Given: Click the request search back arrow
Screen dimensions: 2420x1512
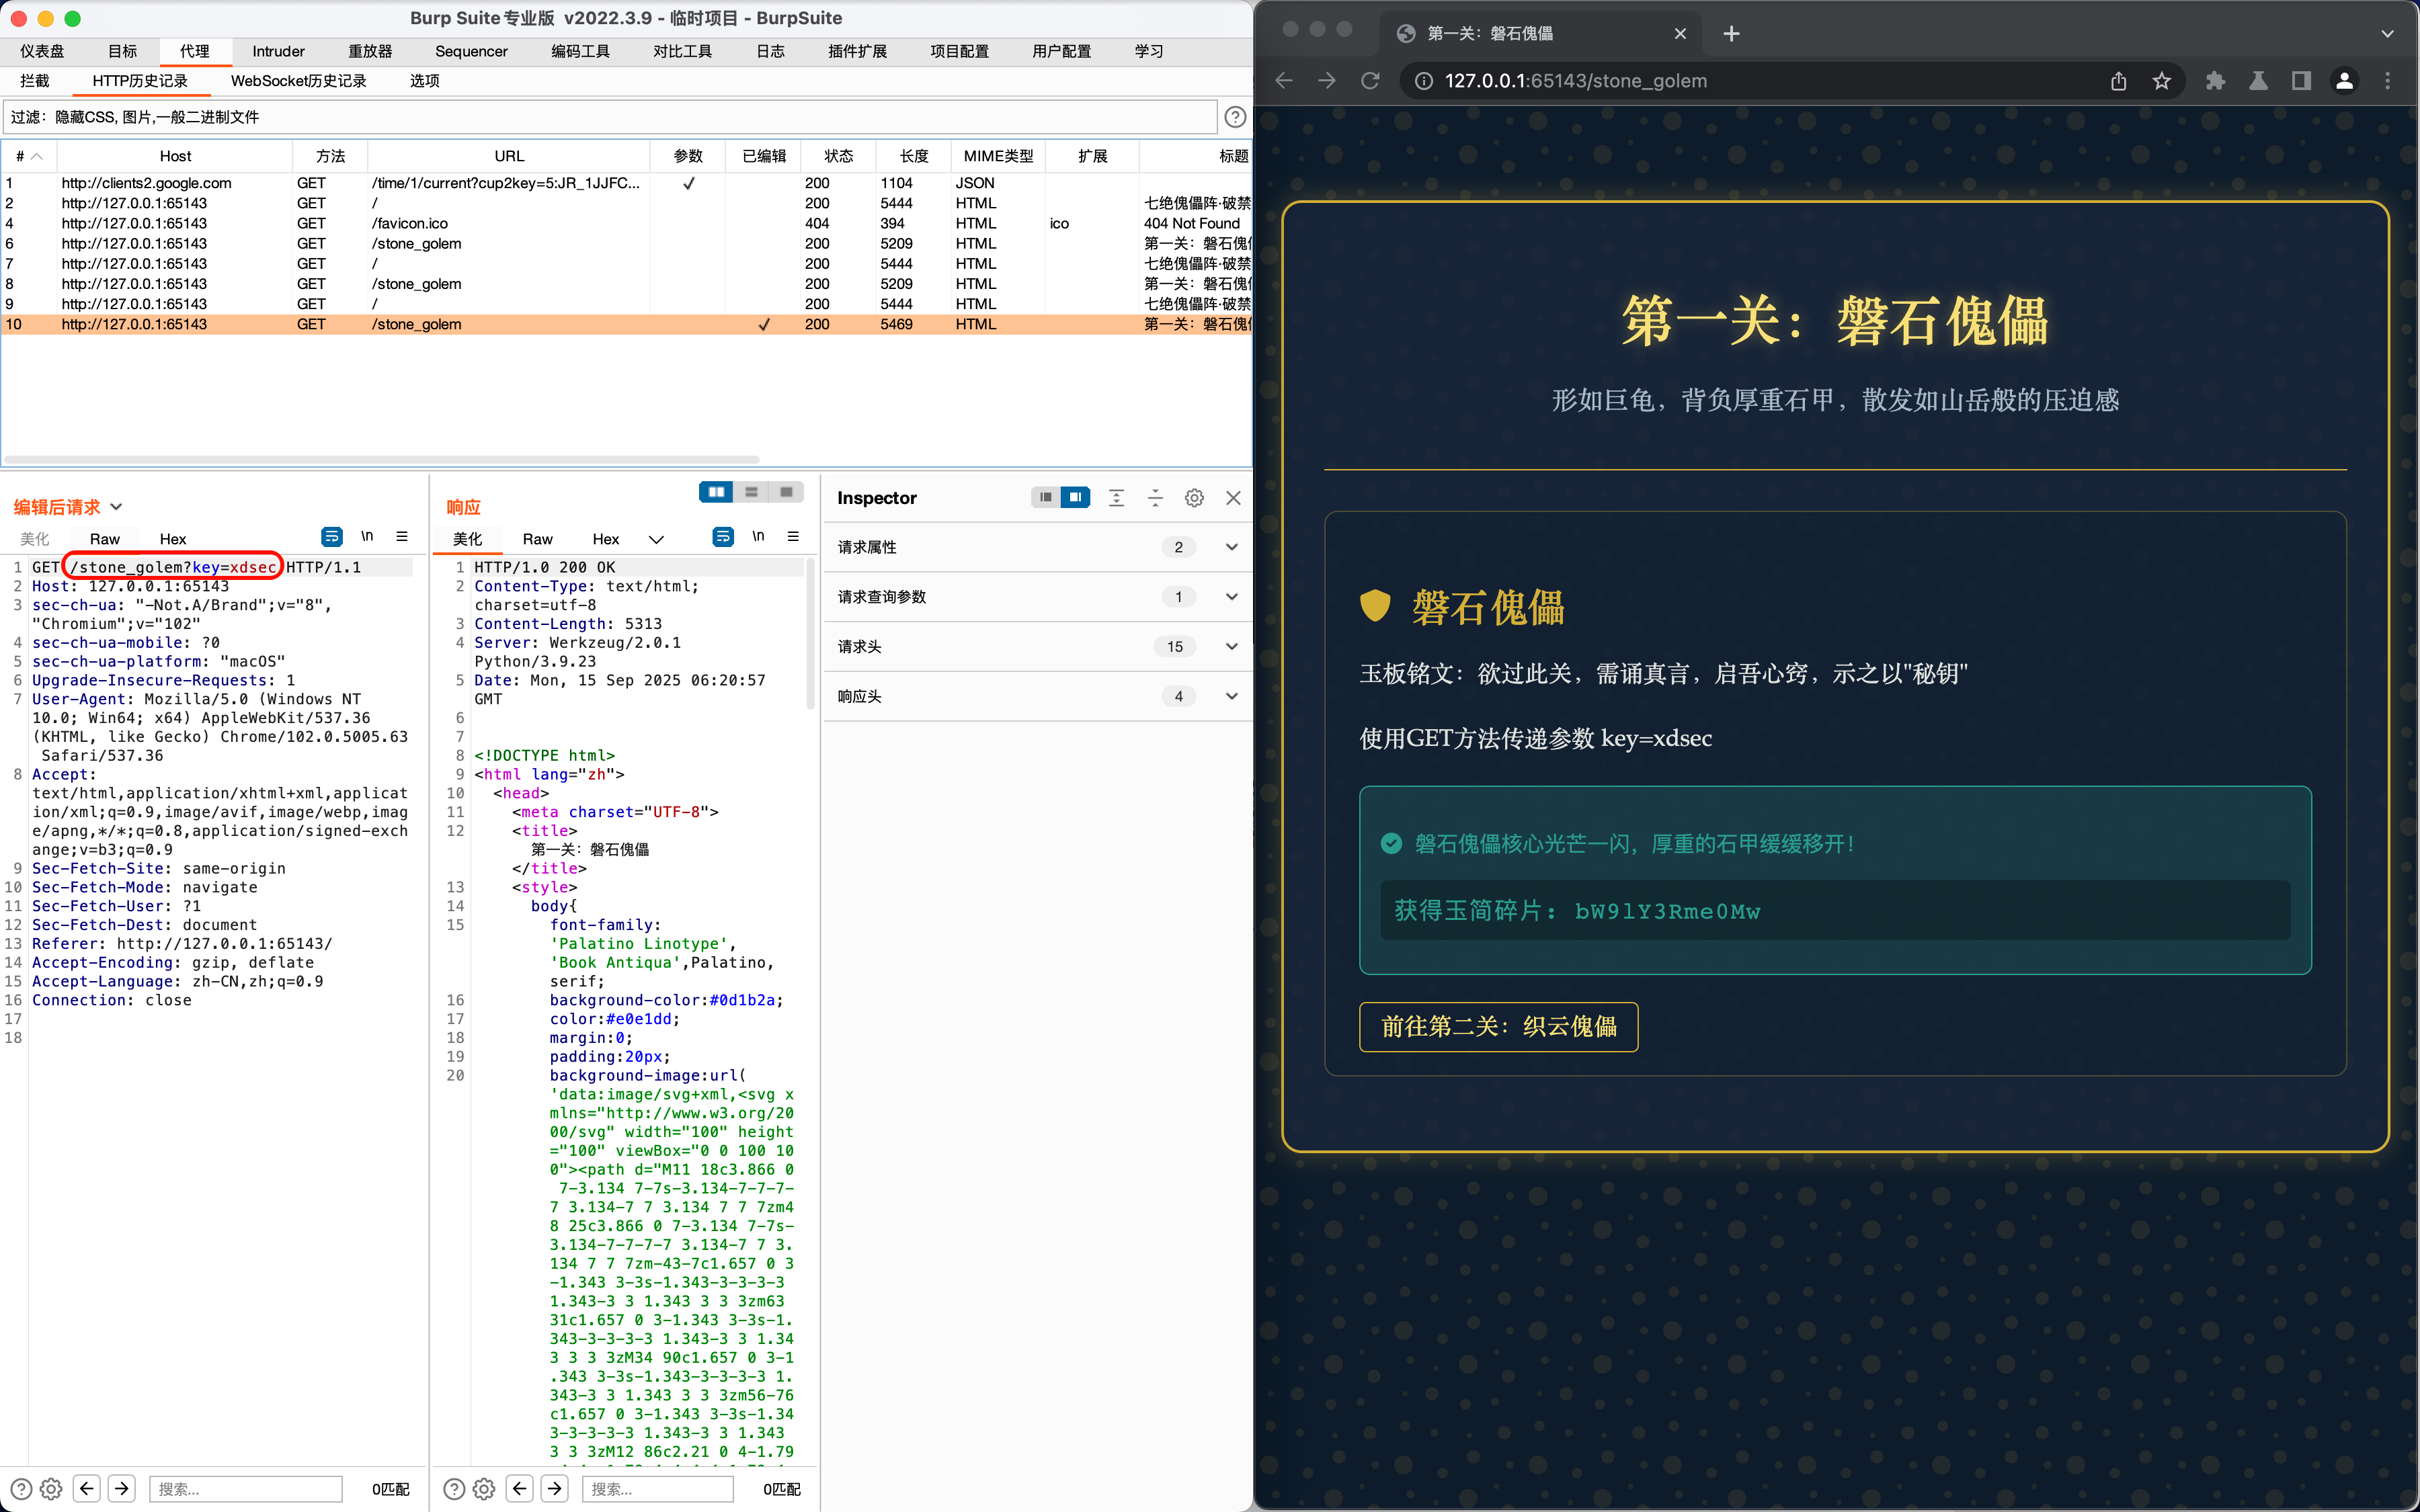Looking at the screenshot, I should tap(87, 1488).
